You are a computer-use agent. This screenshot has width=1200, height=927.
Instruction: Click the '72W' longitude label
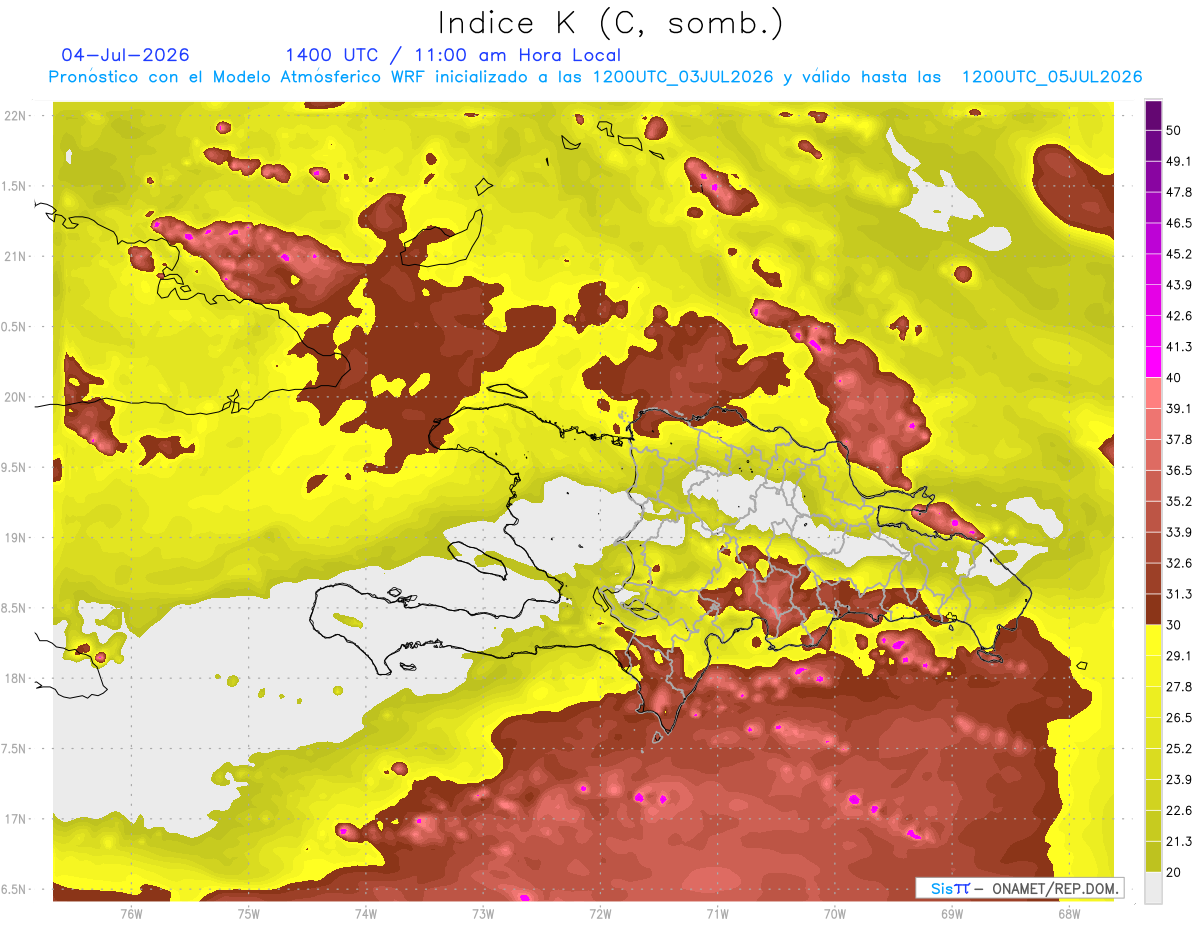(x=600, y=914)
